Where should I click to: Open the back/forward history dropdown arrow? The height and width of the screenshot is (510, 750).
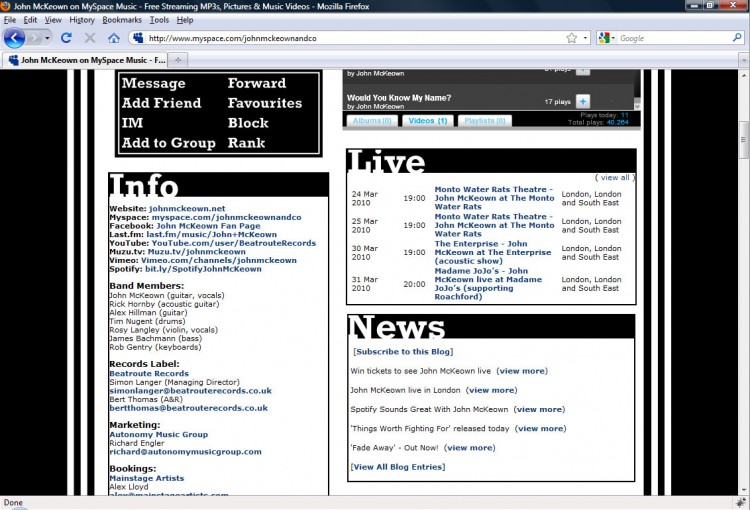click(47, 38)
